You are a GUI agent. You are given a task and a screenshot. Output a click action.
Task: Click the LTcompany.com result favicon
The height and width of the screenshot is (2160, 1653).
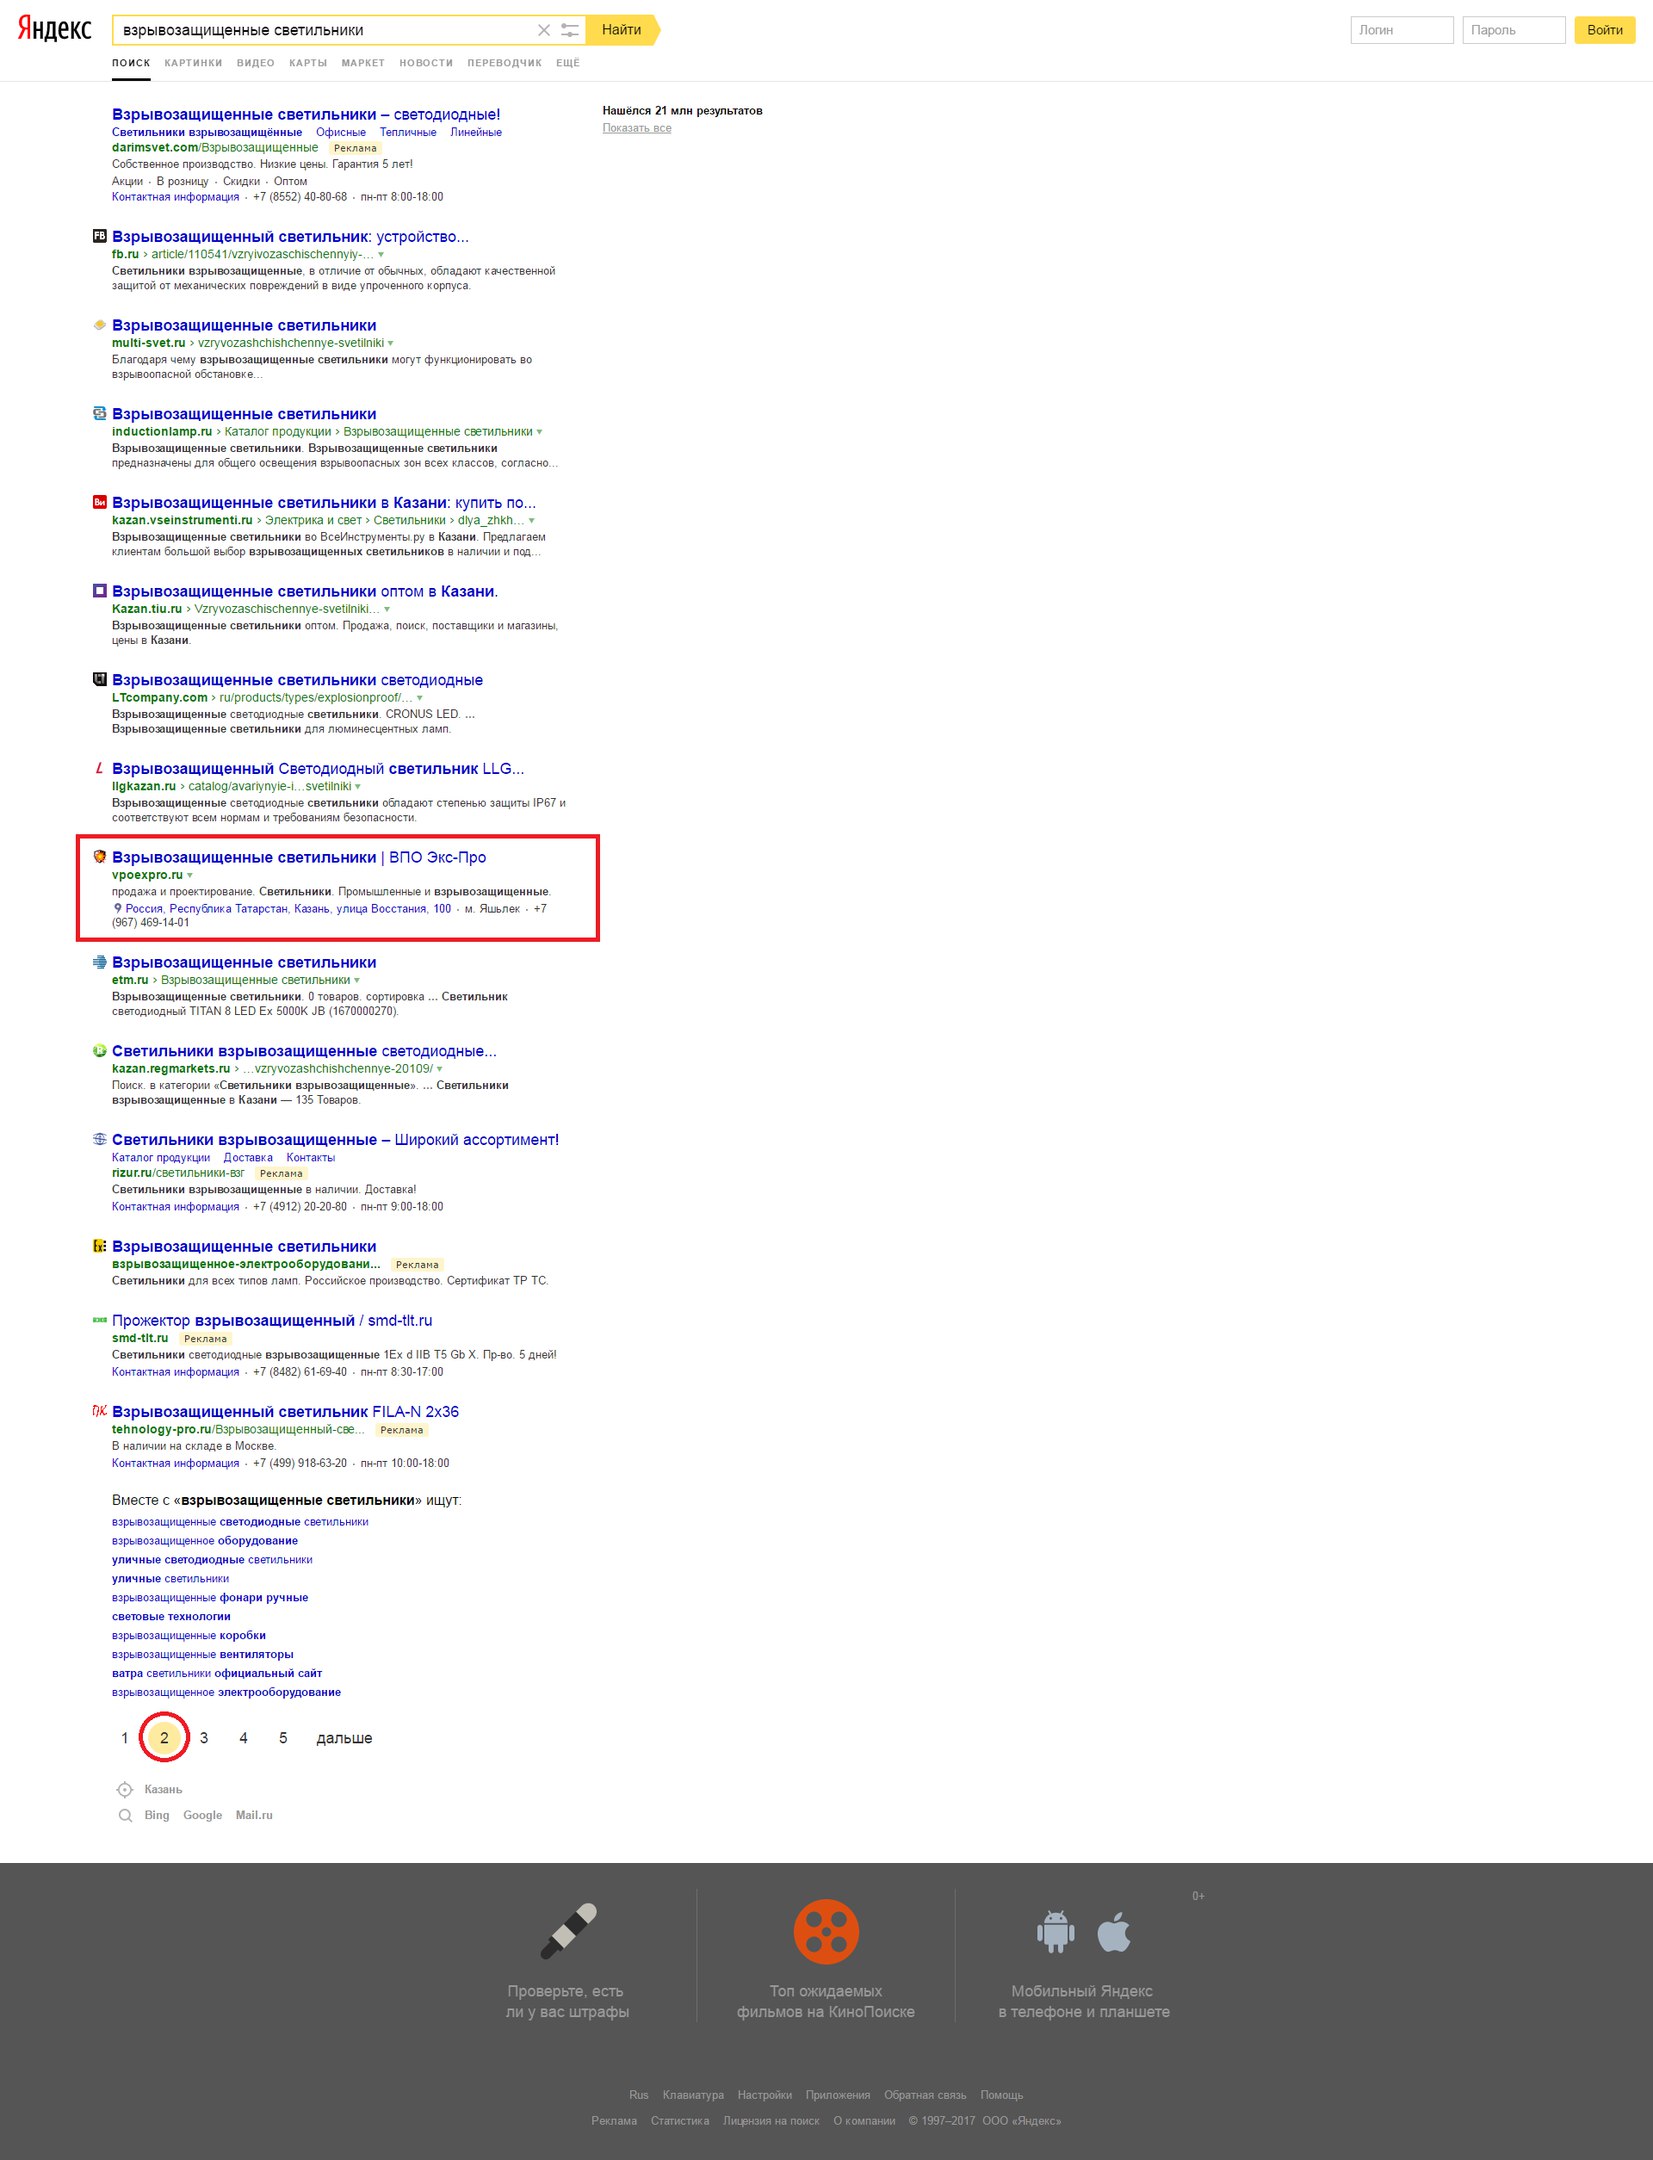click(x=99, y=680)
